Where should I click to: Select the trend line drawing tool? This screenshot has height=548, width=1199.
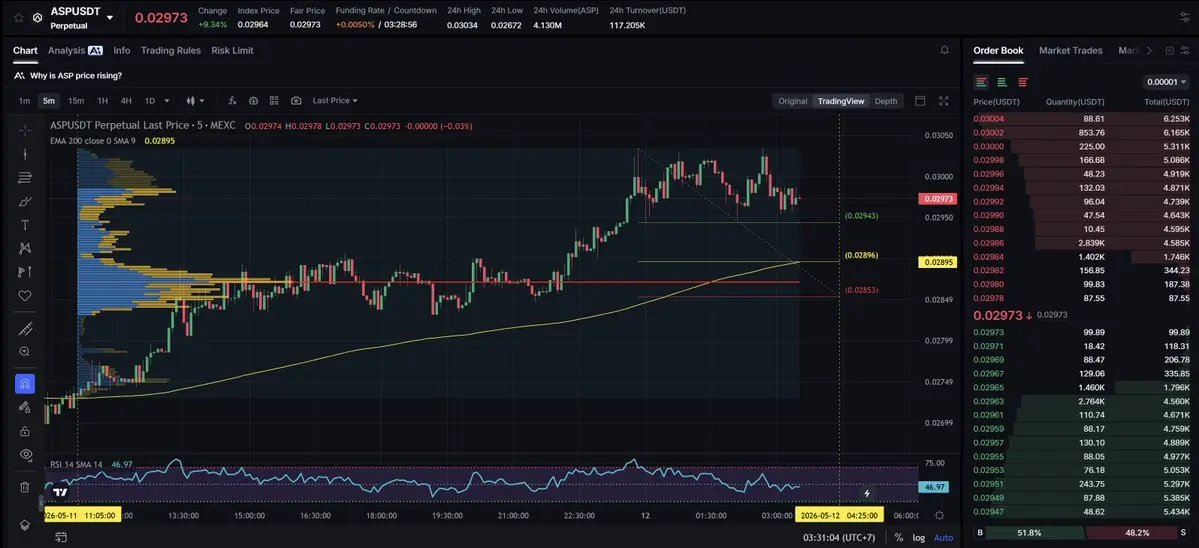point(24,154)
